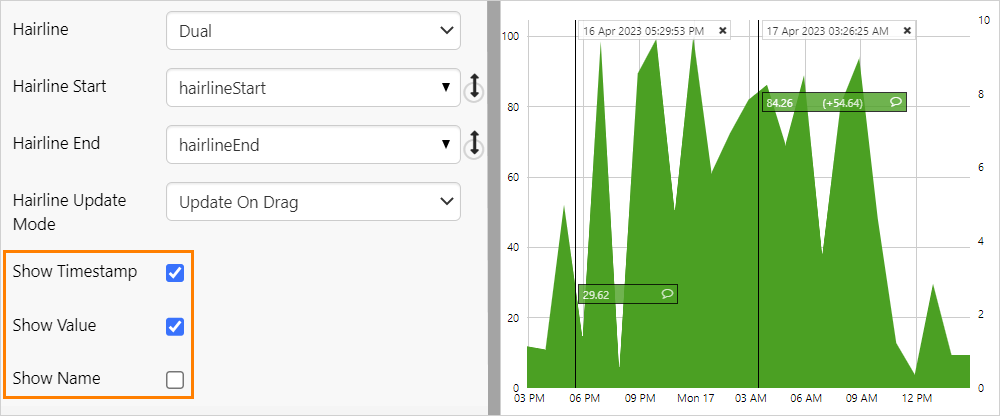The height and width of the screenshot is (416, 1000).
Task: Click the 29.62 hairline value label
Action: [628, 294]
